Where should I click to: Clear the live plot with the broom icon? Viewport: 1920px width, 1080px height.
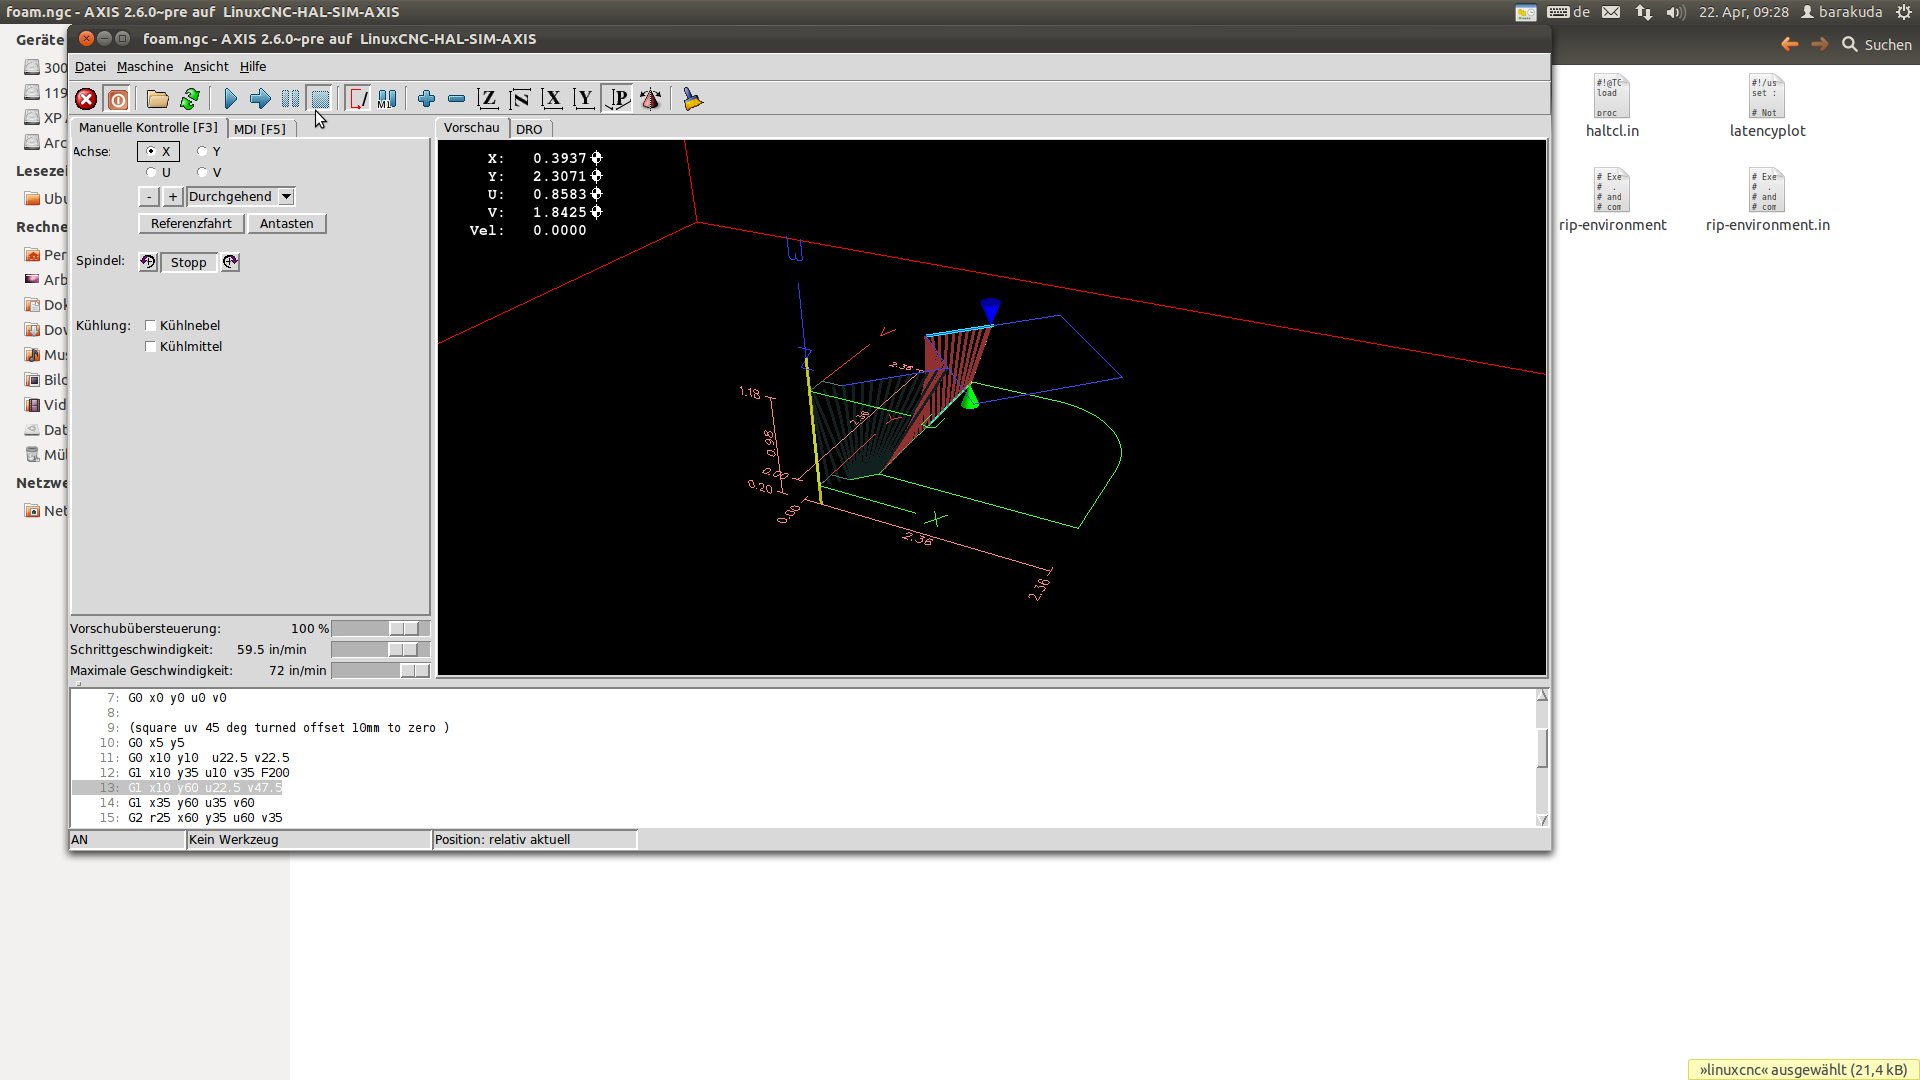click(692, 99)
